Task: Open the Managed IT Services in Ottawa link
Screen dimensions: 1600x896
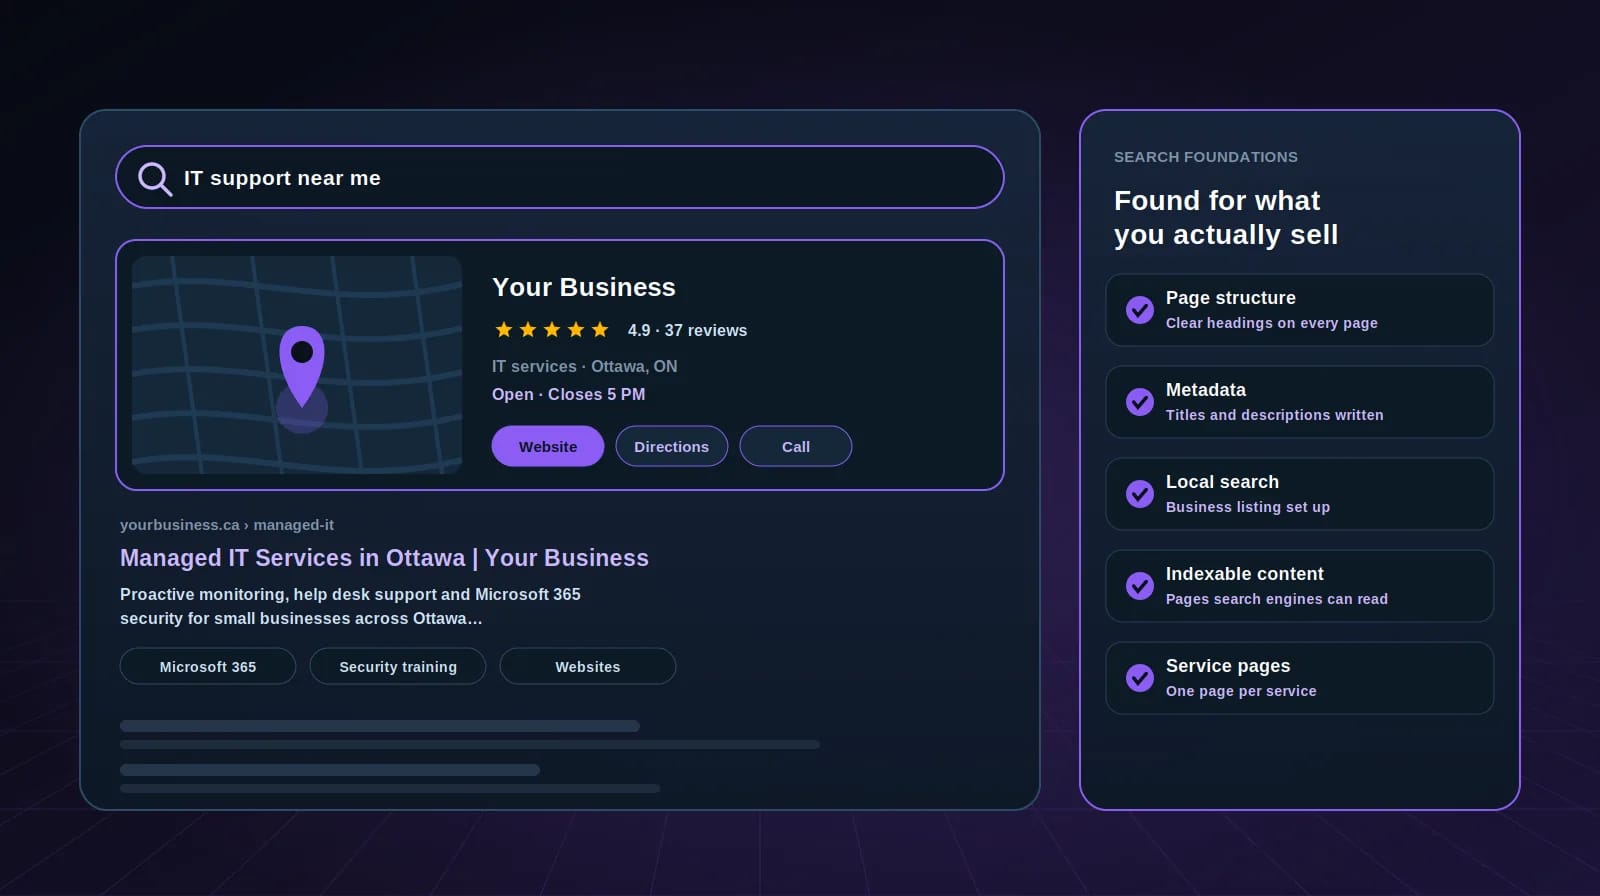Action: coord(384,558)
